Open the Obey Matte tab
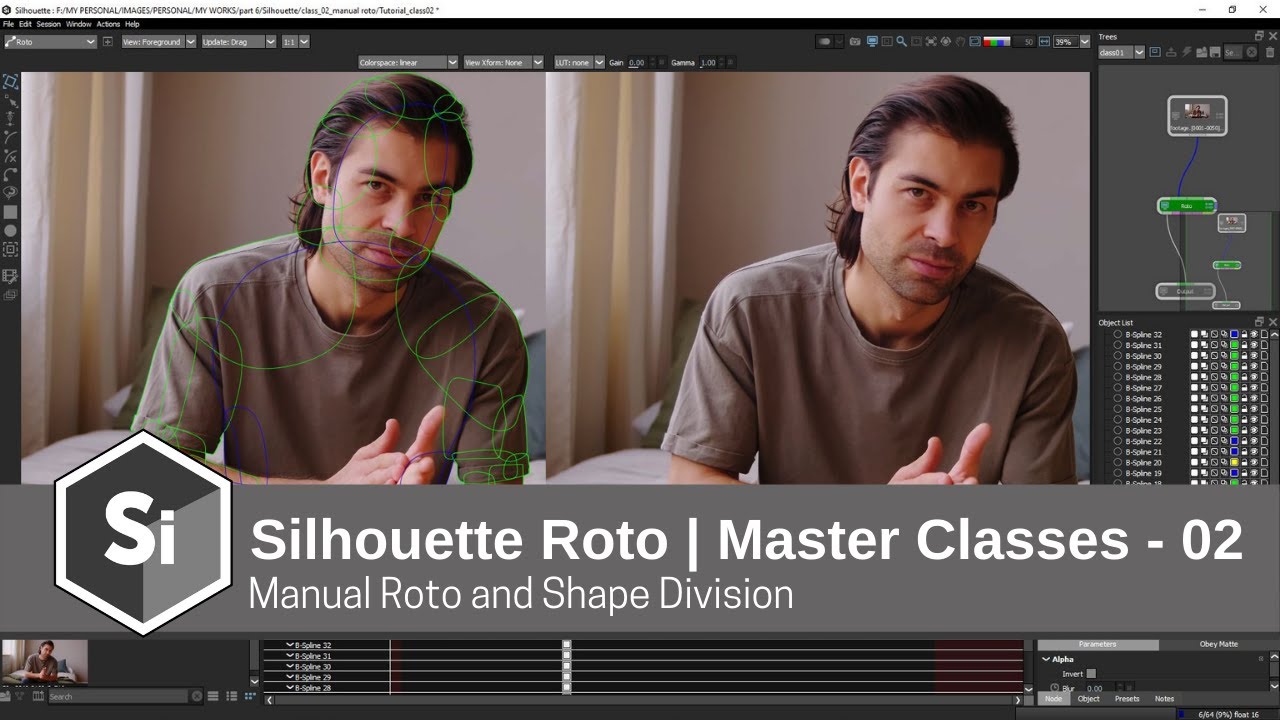Screen dimensions: 1280x720 coord(1218,645)
